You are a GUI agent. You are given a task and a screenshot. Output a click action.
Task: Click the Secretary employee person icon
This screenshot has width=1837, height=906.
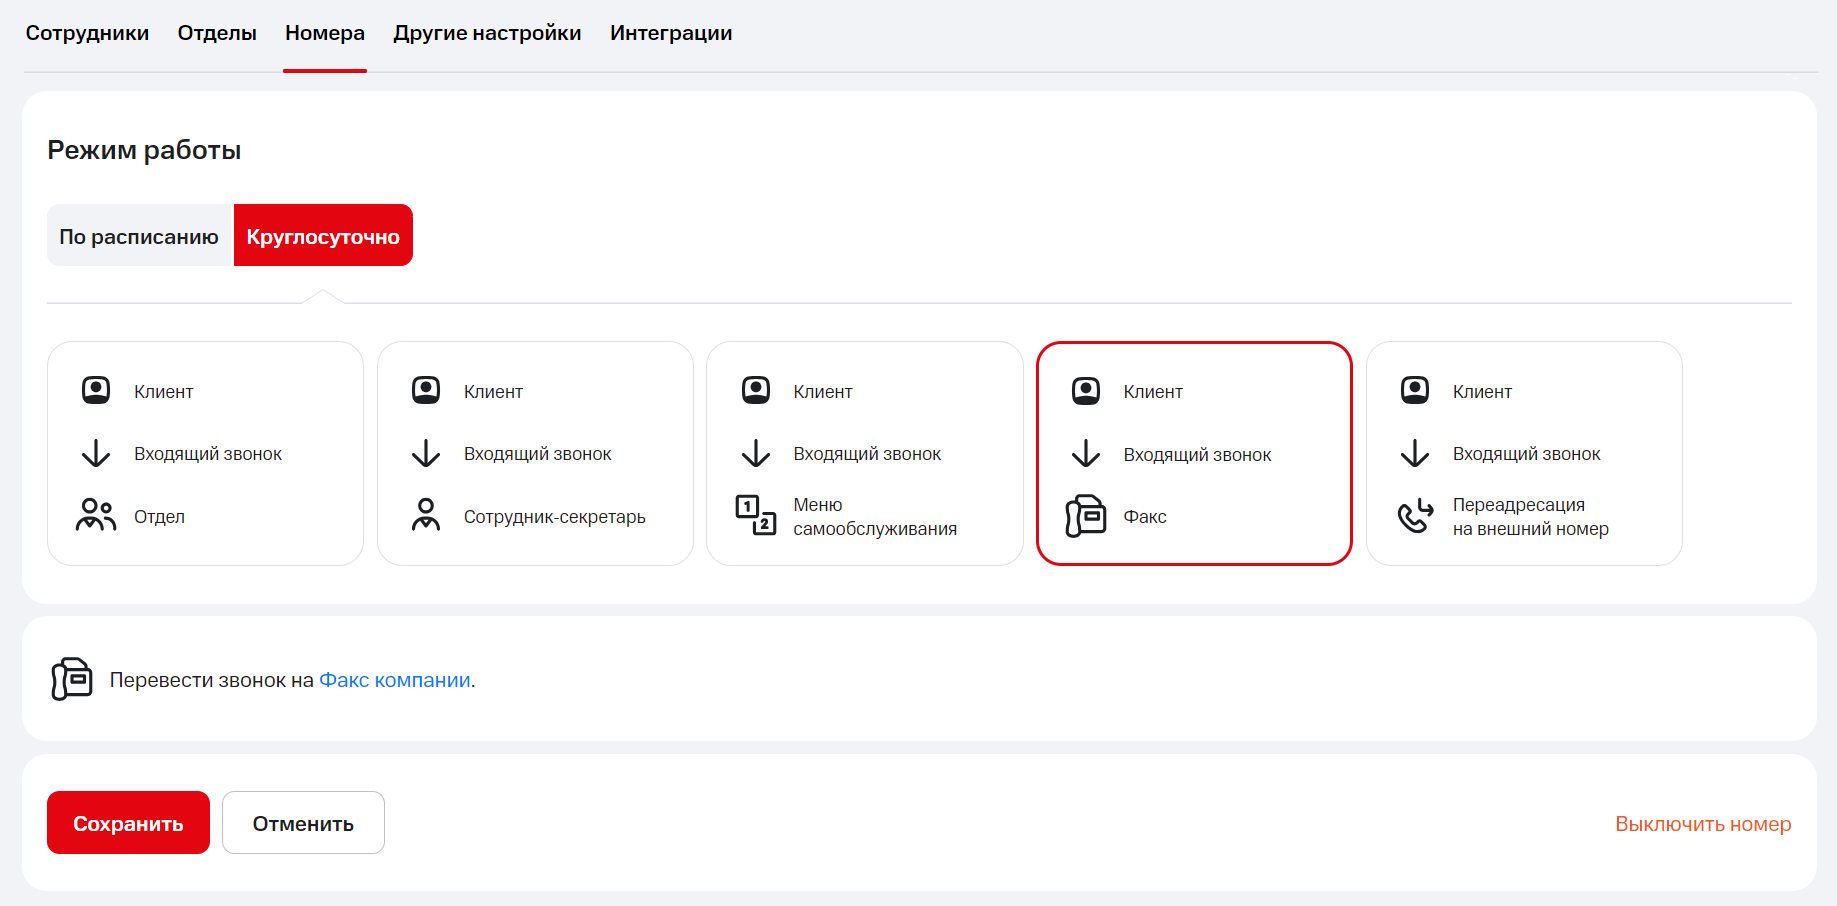click(x=426, y=516)
